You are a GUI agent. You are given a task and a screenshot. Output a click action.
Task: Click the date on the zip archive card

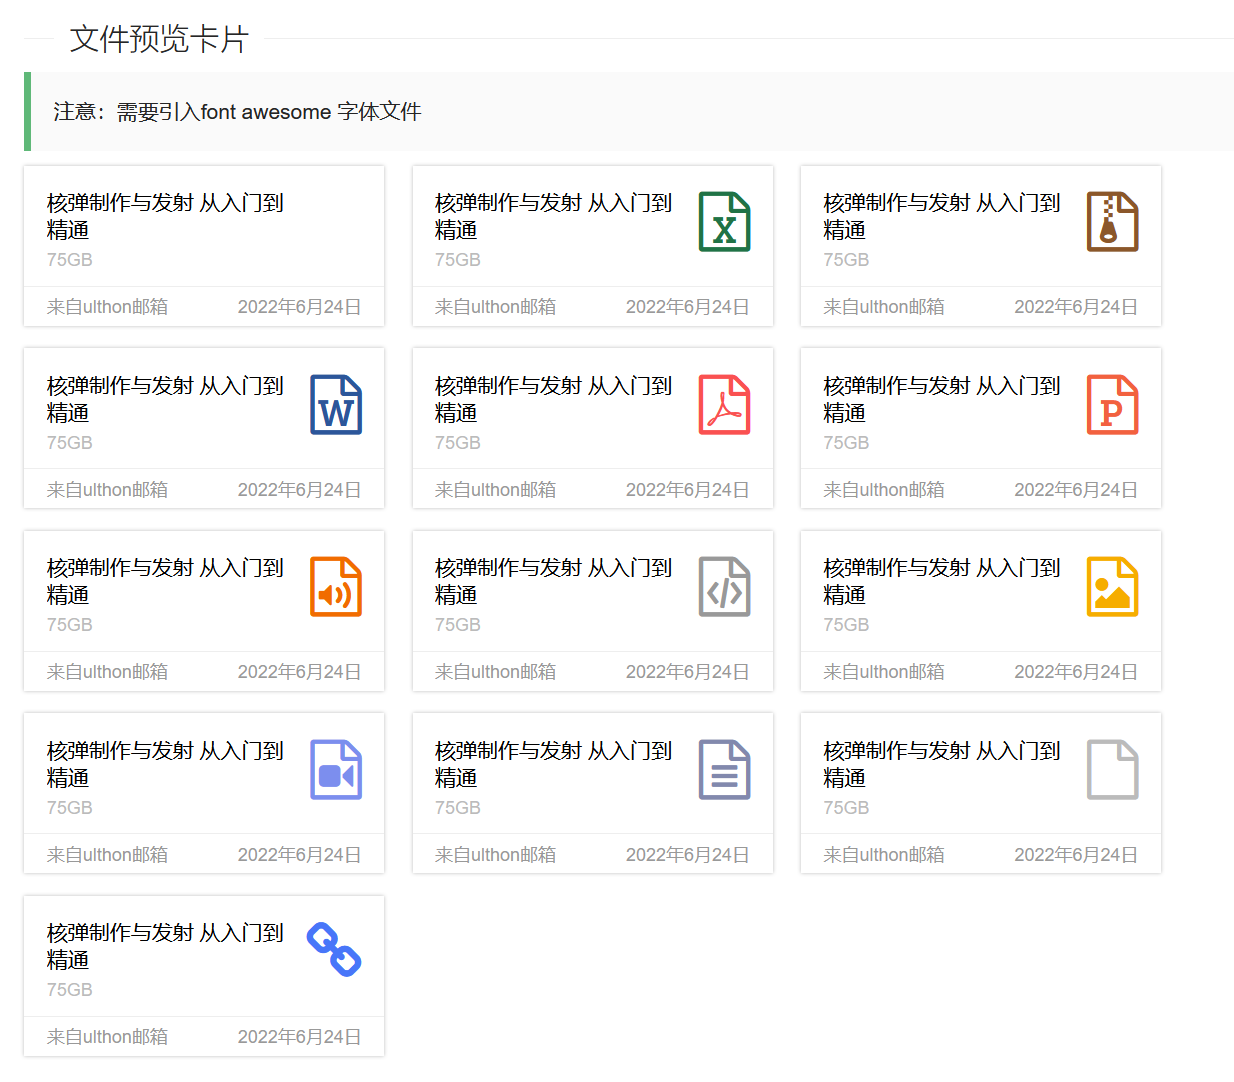(1076, 307)
